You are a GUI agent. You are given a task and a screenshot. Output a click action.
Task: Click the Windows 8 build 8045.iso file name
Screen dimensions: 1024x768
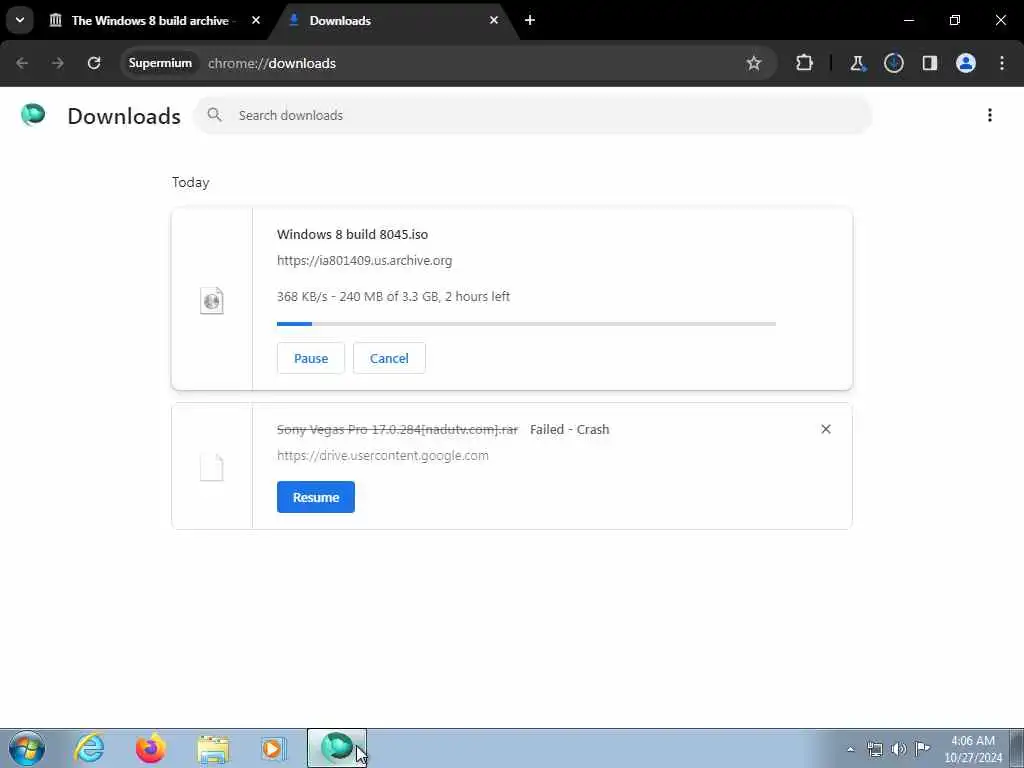353,234
